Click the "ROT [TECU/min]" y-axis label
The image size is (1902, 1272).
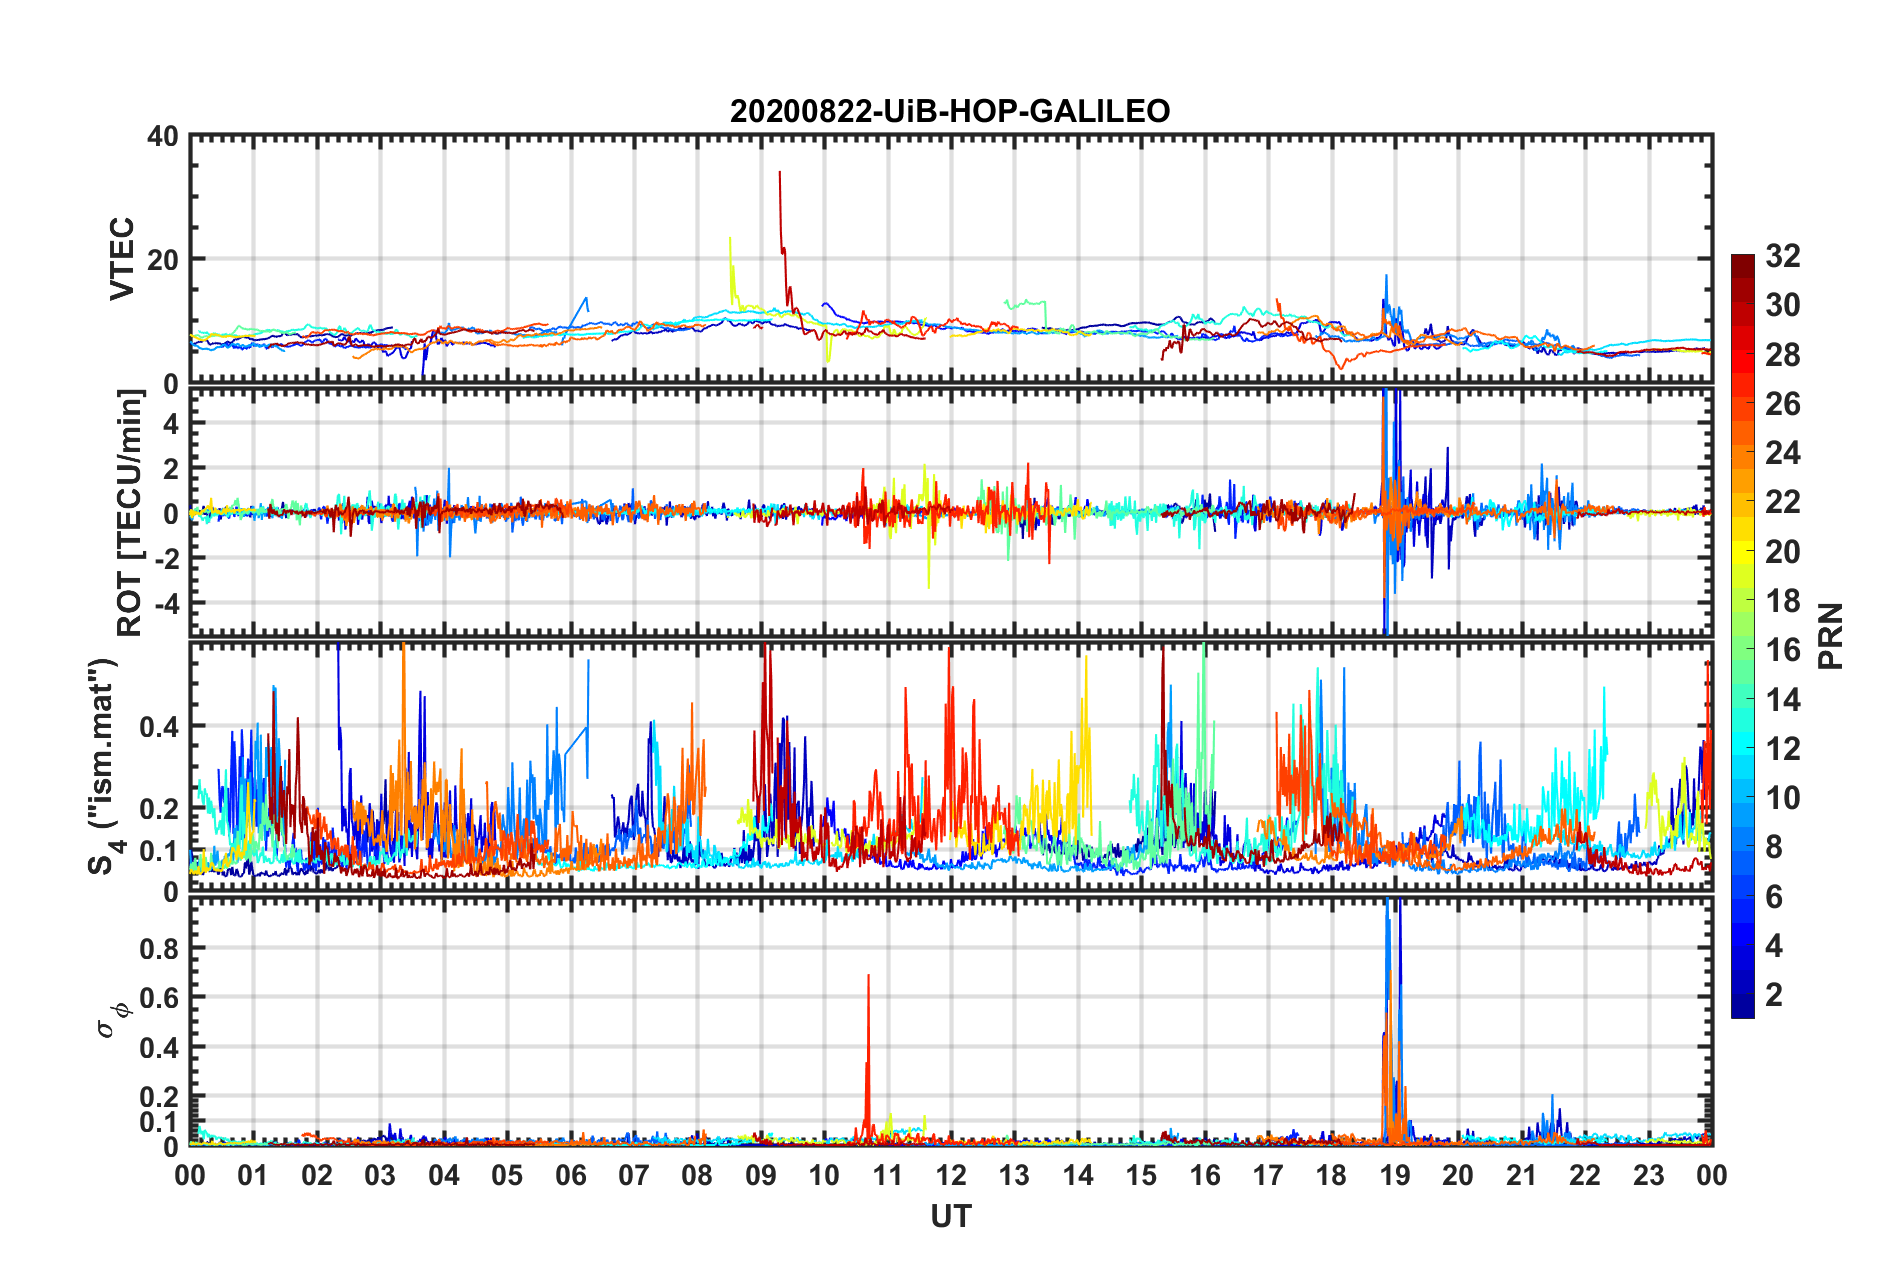coord(130,512)
